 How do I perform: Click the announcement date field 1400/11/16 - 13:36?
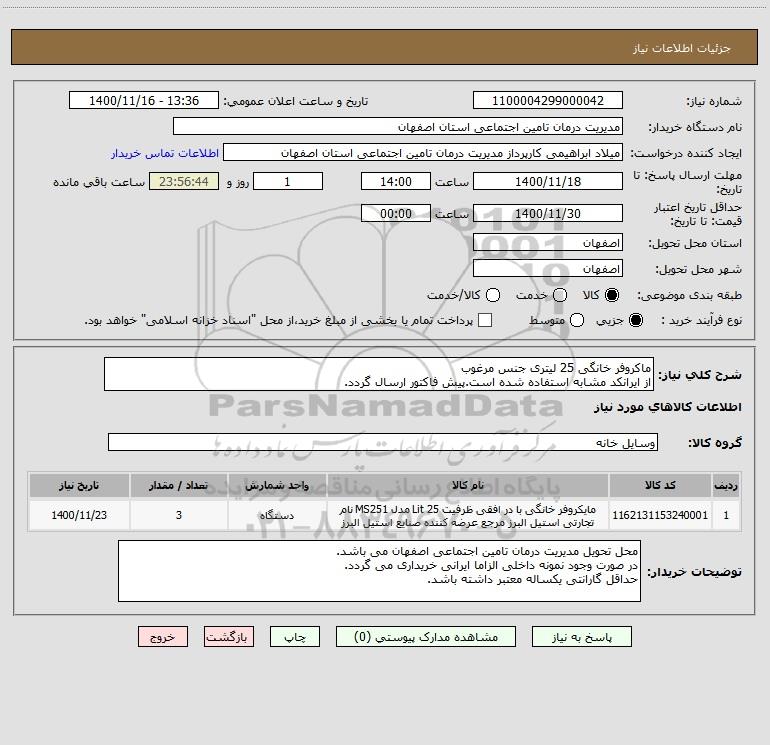[144, 101]
